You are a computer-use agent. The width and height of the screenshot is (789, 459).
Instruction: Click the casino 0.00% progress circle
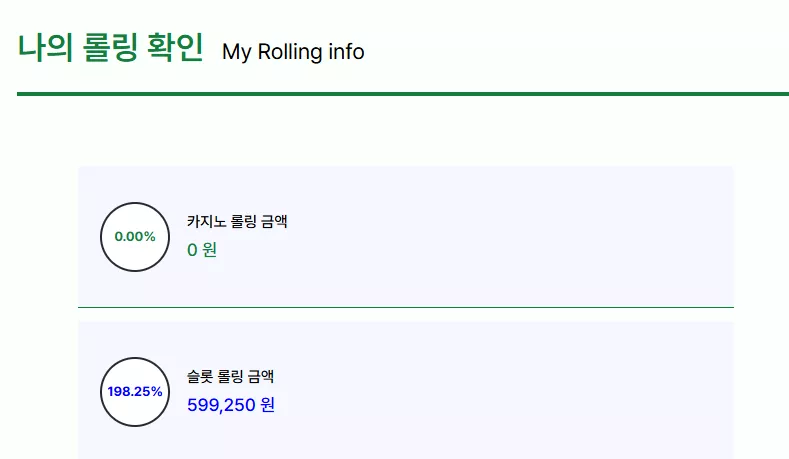(x=135, y=237)
